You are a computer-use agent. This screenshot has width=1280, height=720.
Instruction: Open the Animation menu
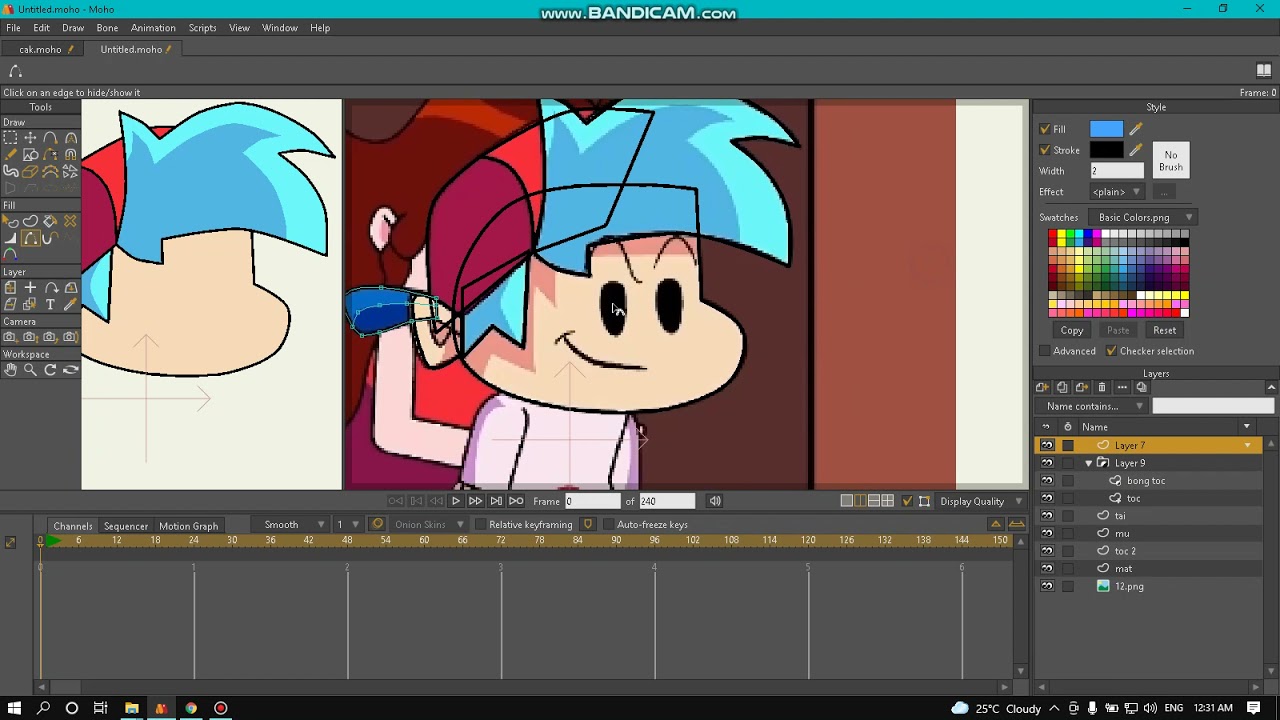pyautogui.click(x=153, y=28)
